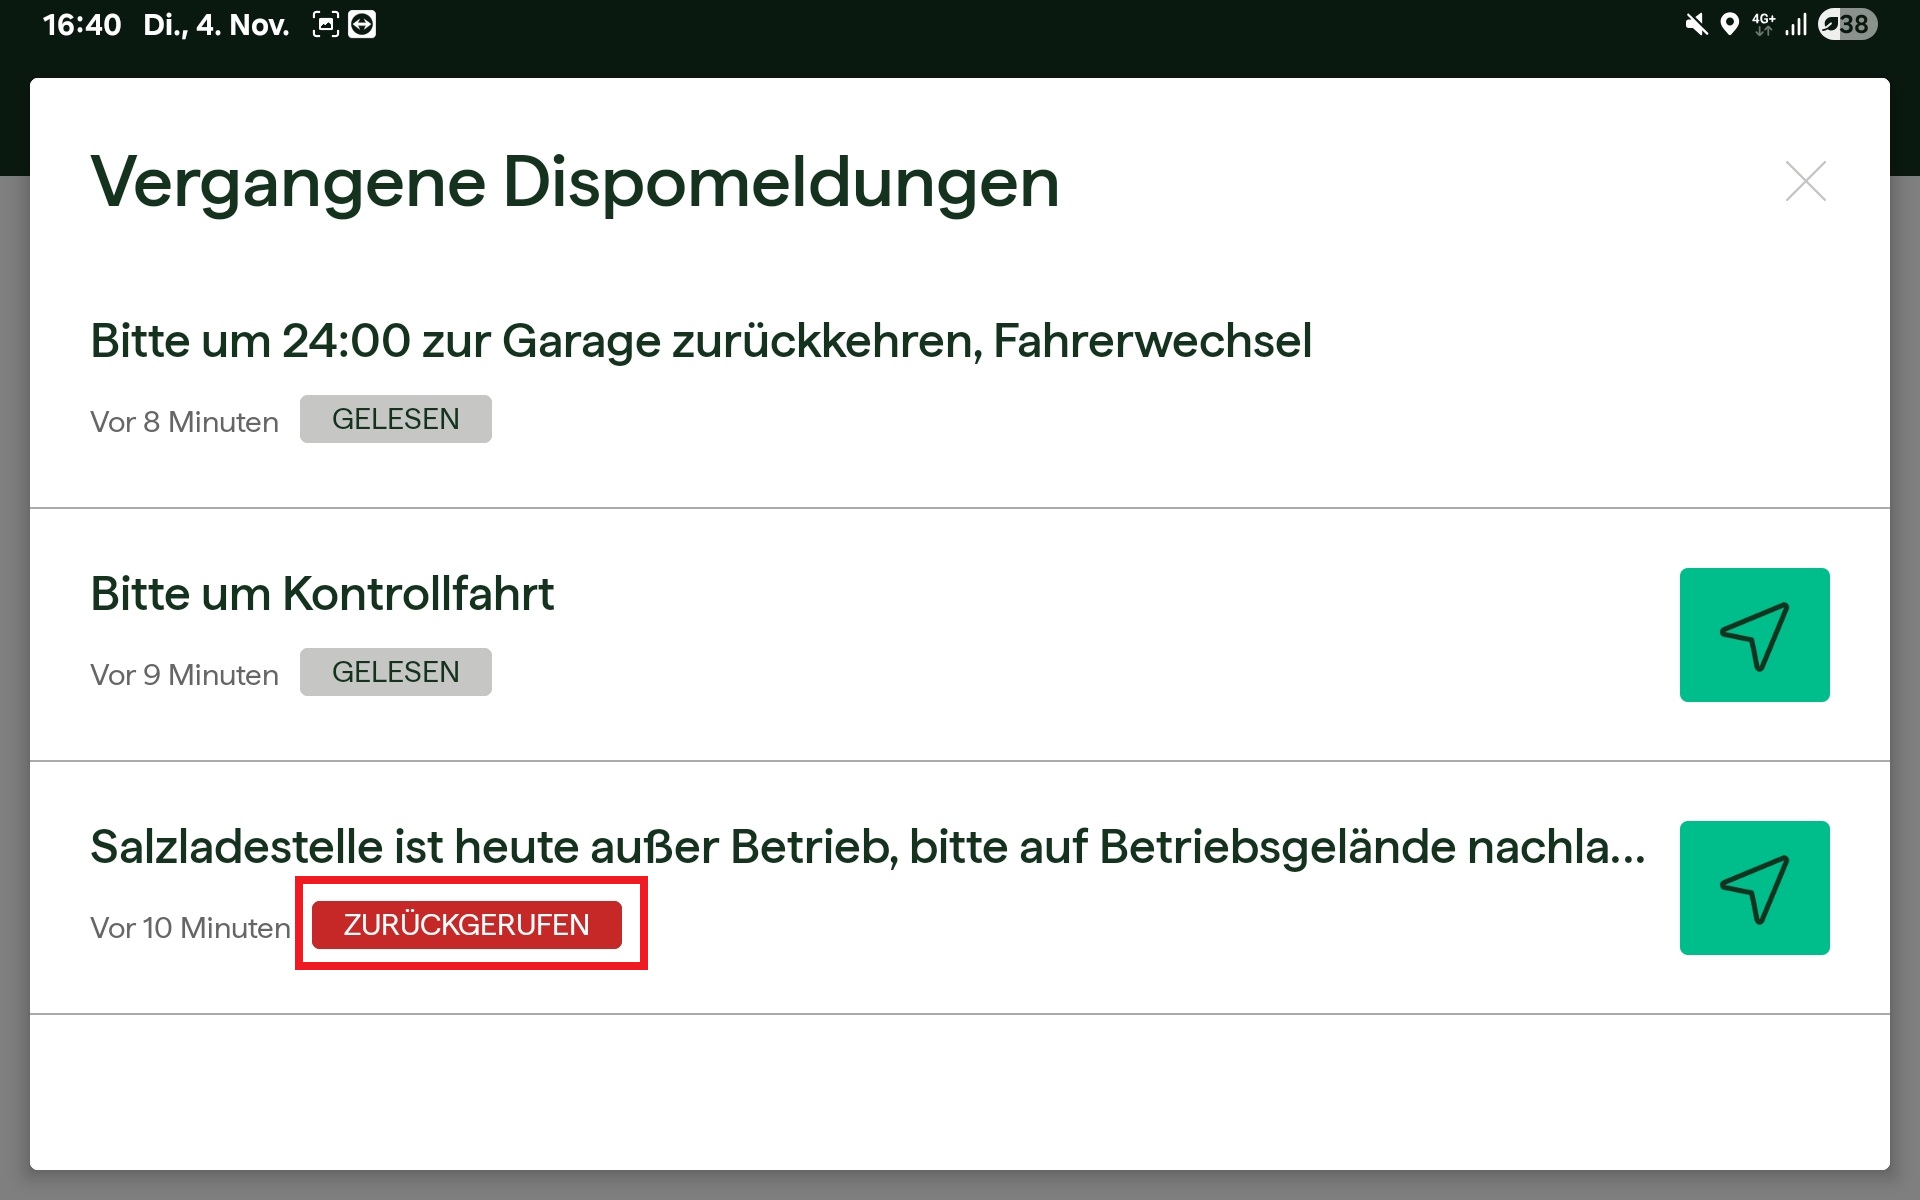1920x1200 pixels.
Task: Close the Vergangene Dispomeldungen dialog
Action: point(1805,181)
